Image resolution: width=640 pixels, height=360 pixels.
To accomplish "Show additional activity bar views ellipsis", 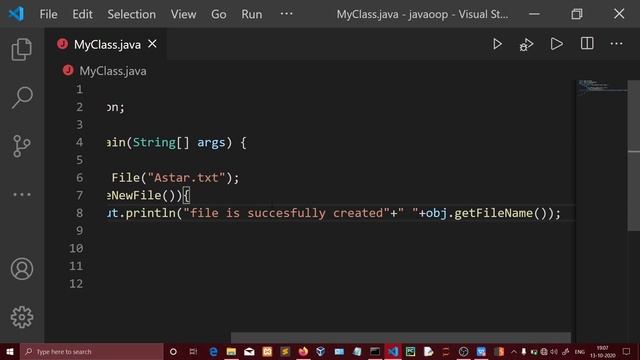I will [22, 195].
